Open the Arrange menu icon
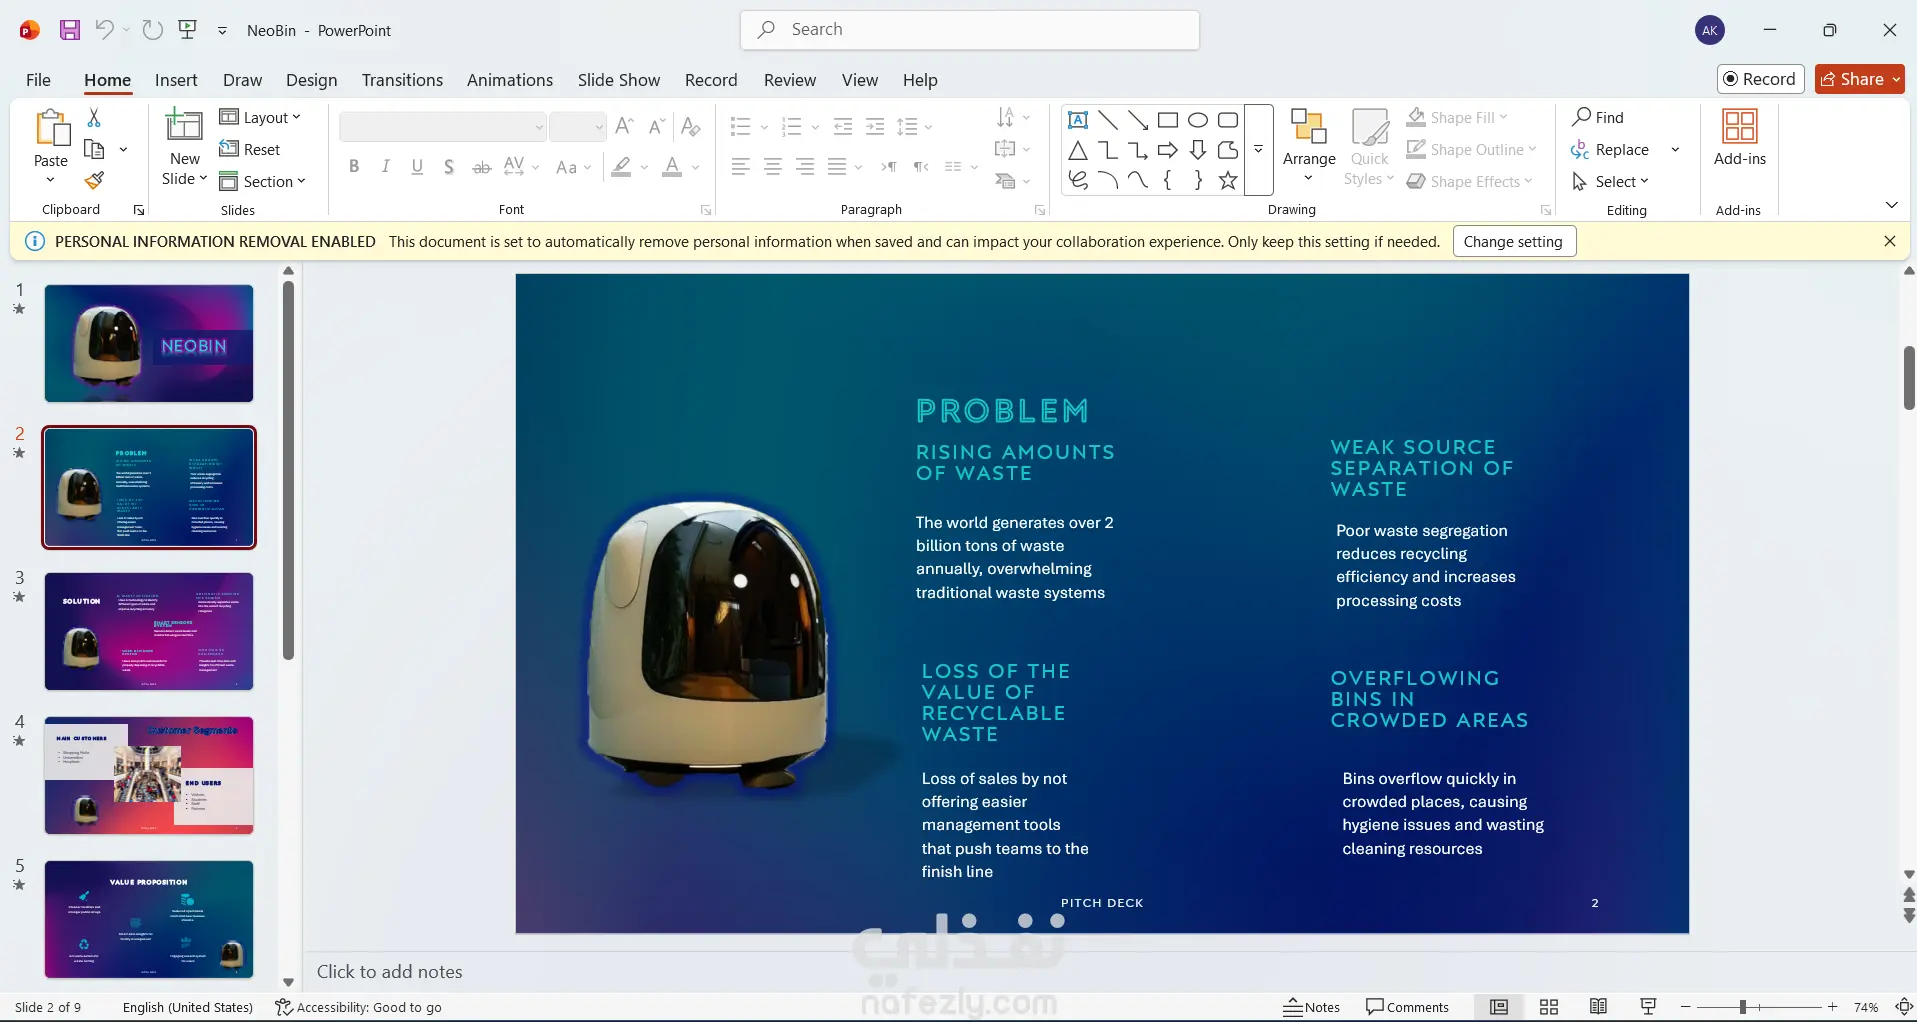1917x1022 pixels. click(1309, 127)
